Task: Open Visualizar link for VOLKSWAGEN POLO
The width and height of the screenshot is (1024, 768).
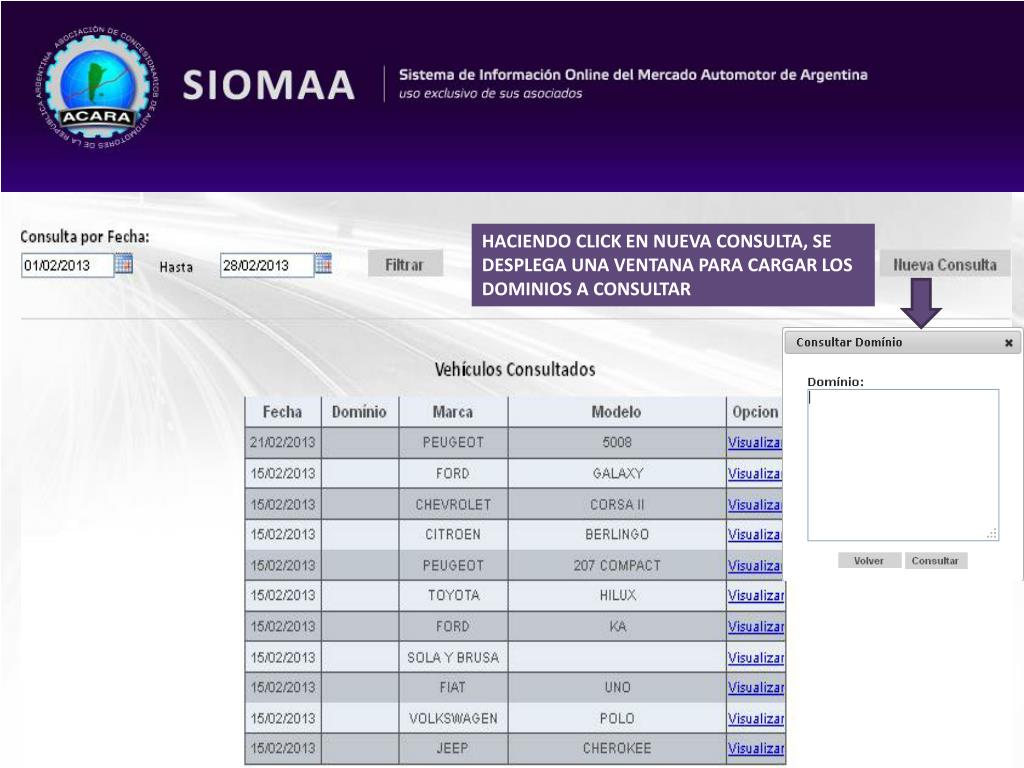Action: (756, 718)
